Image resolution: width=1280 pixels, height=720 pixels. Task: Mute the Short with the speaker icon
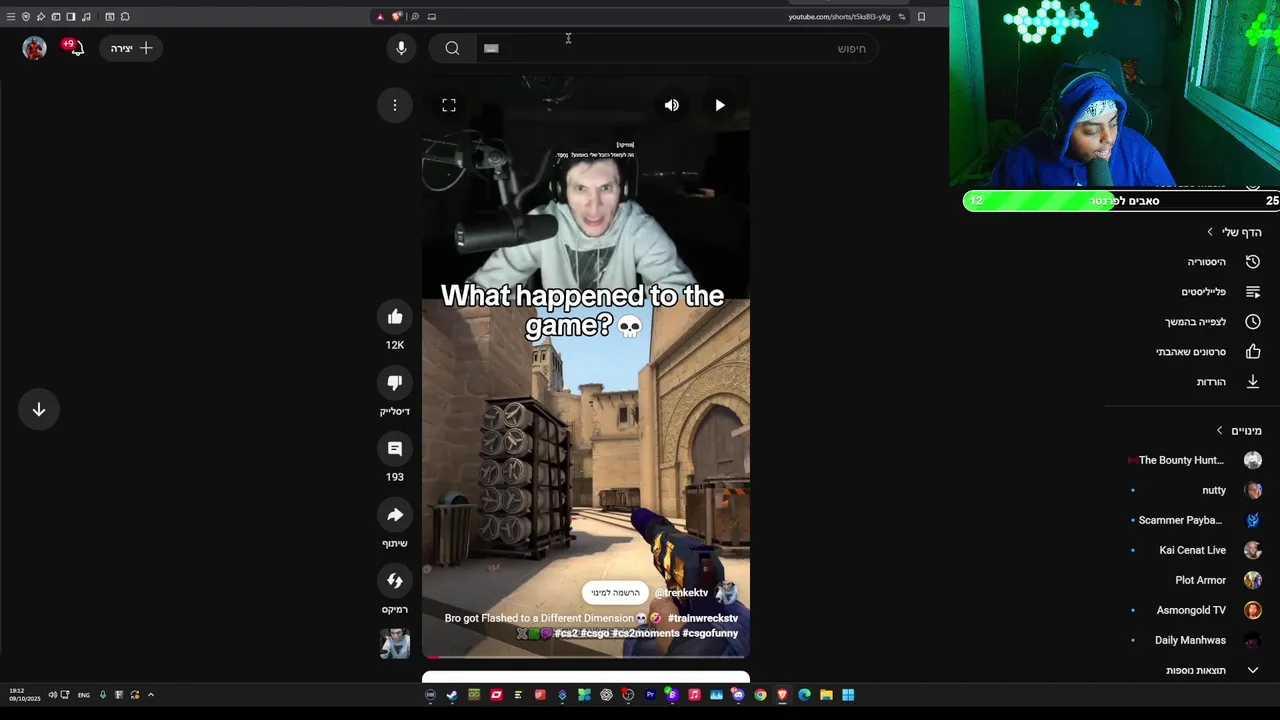[672, 105]
